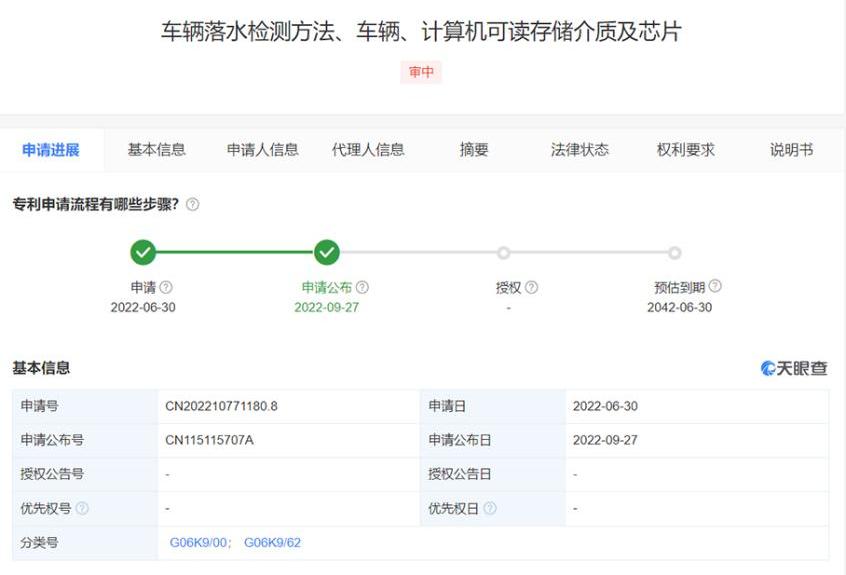
Task: Click the help icon next to 优先权号
Action: point(82,509)
